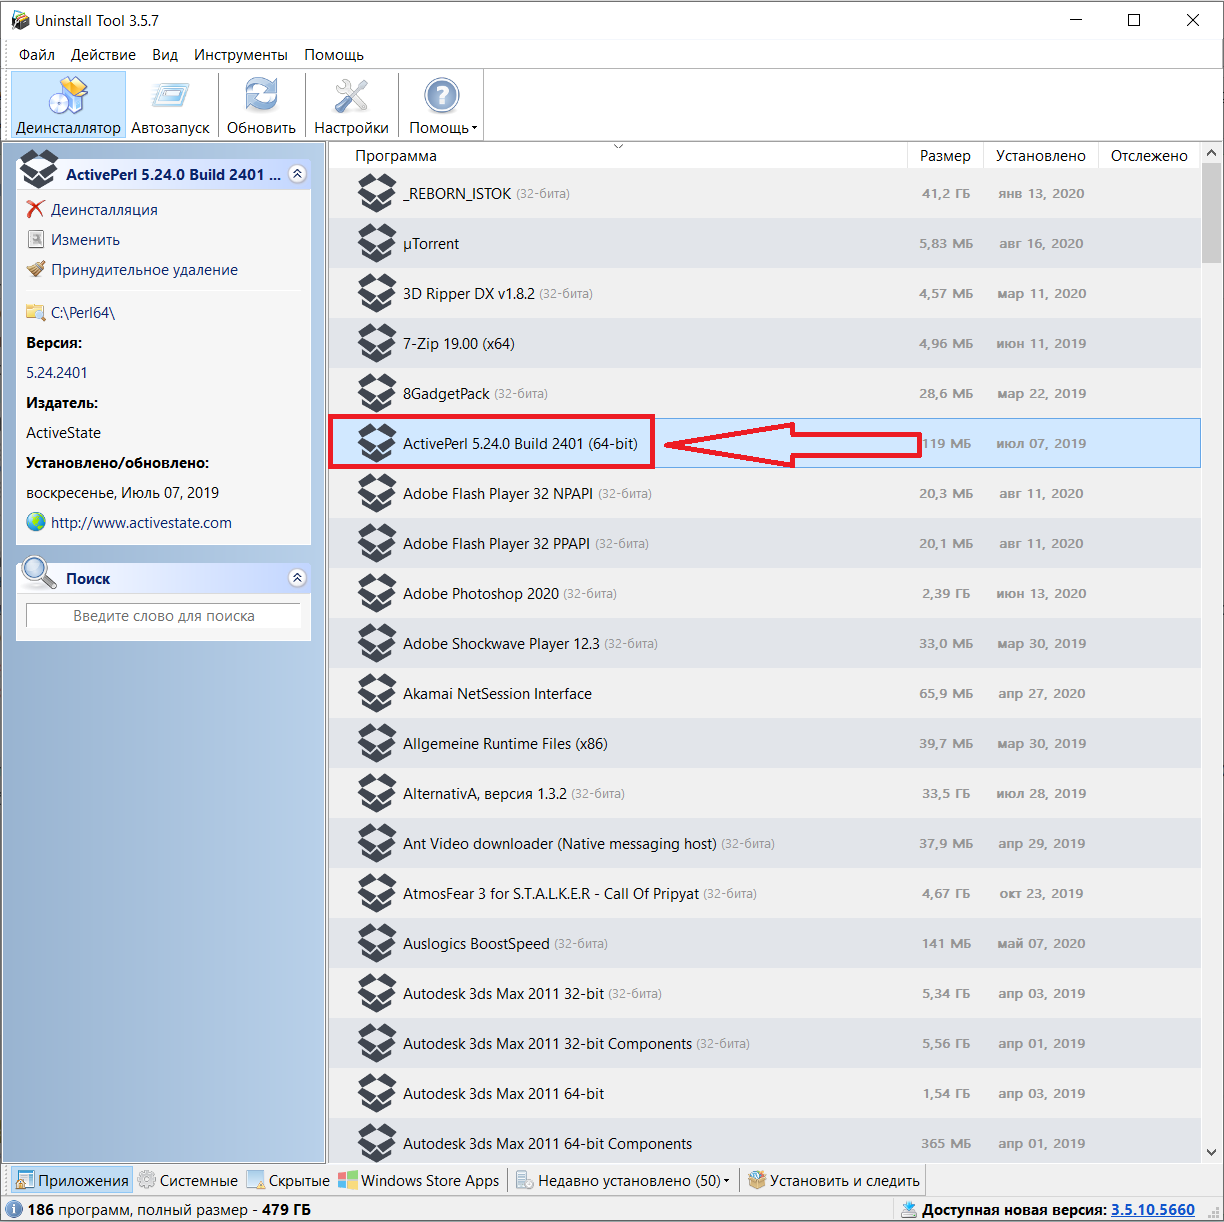Switch to the Windows Store Apps tab
The width and height of the screenshot is (1224, 1222).
pos(419,1181)
